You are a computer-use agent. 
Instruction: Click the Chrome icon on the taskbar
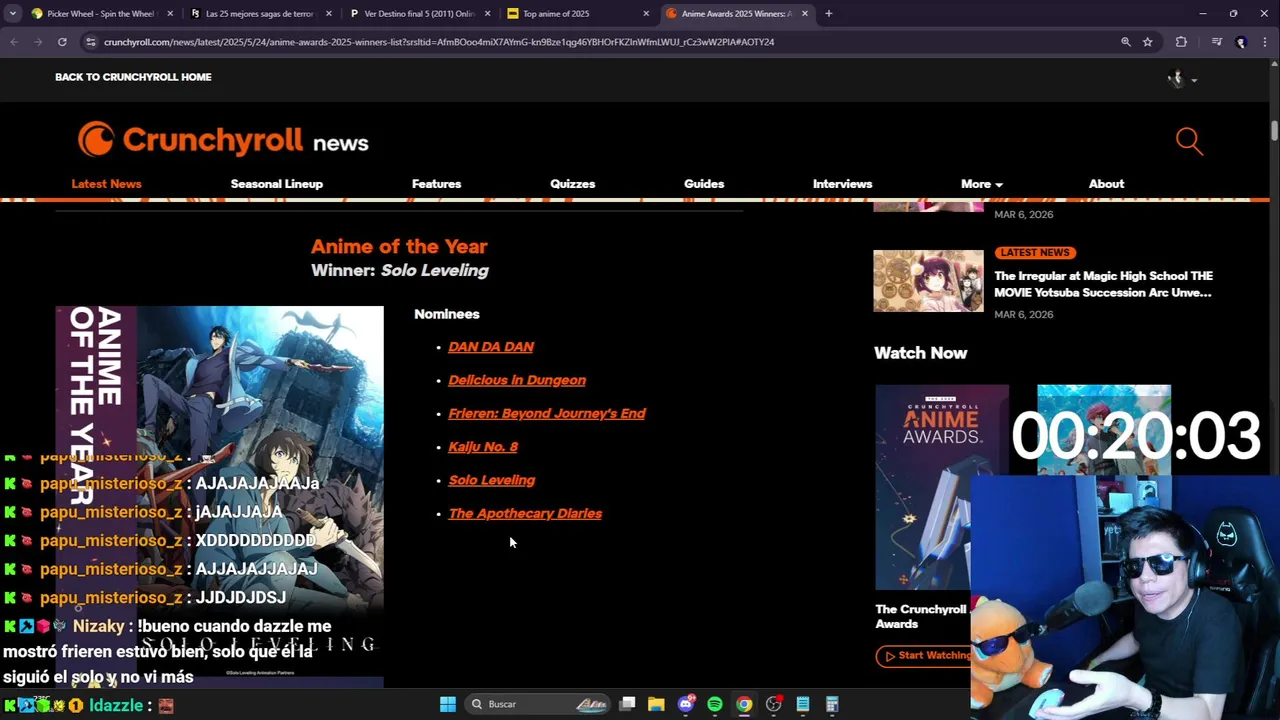tap(744, 704)
